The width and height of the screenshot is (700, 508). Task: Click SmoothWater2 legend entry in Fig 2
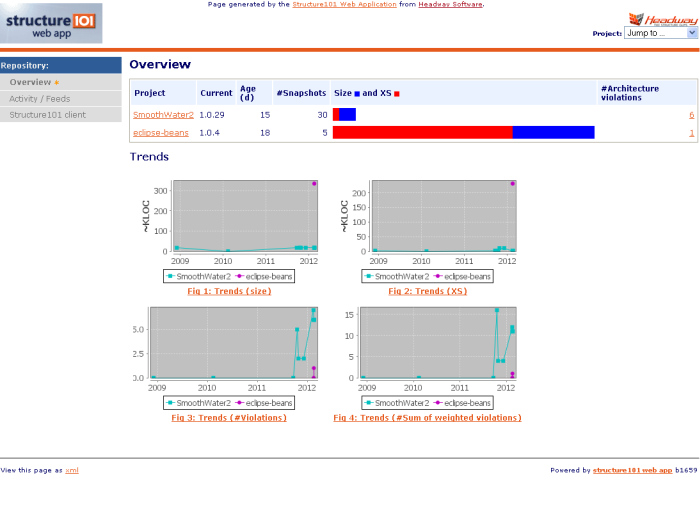(397, 276)
